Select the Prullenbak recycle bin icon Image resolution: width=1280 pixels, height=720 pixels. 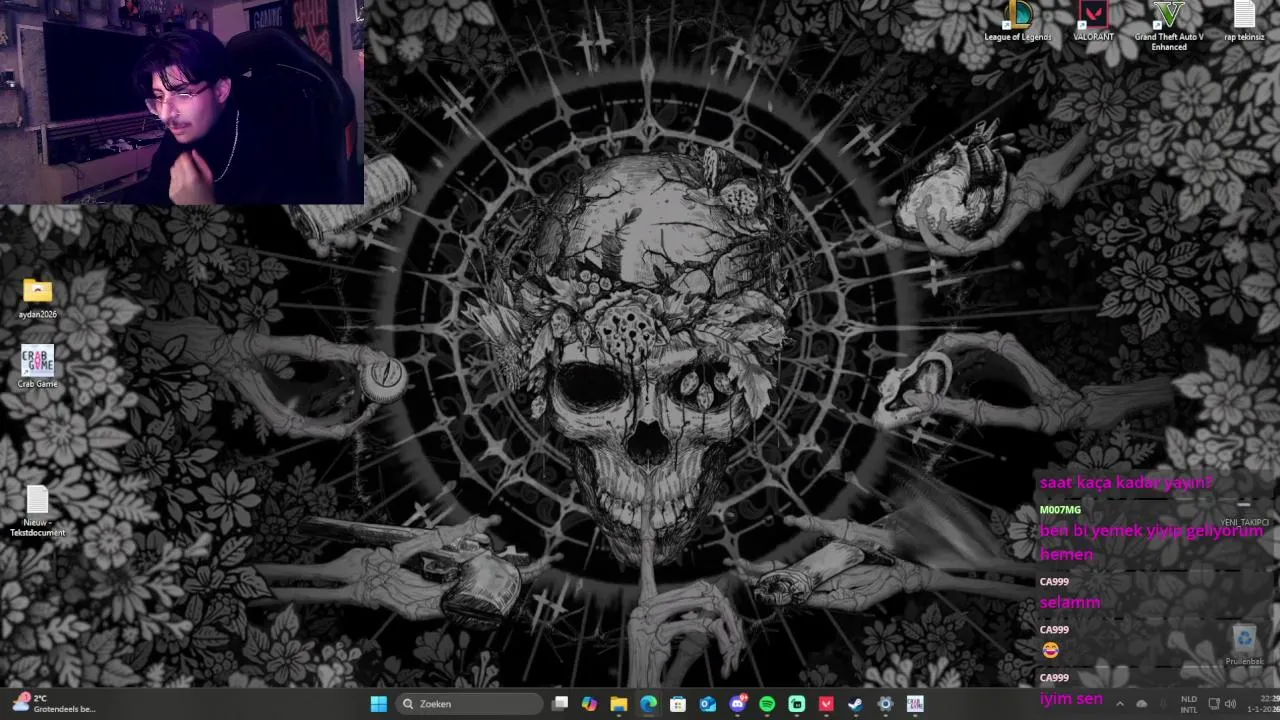click(x=1244, y=645)
